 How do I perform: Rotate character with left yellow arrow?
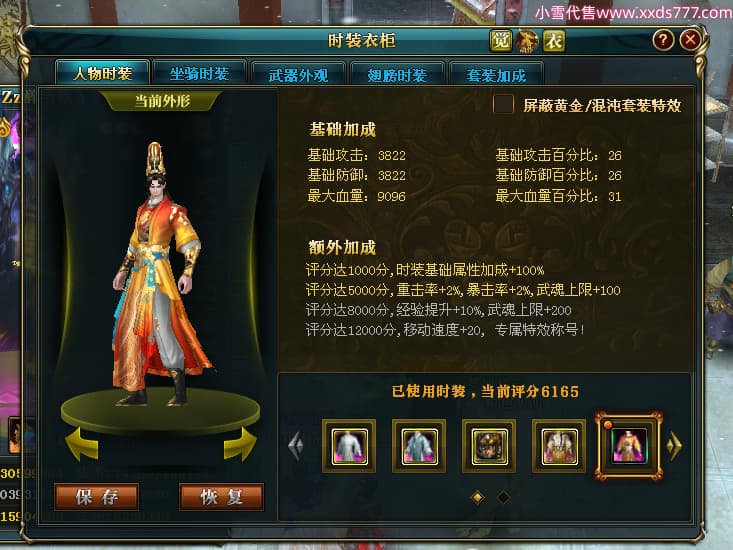click(82, 444)
